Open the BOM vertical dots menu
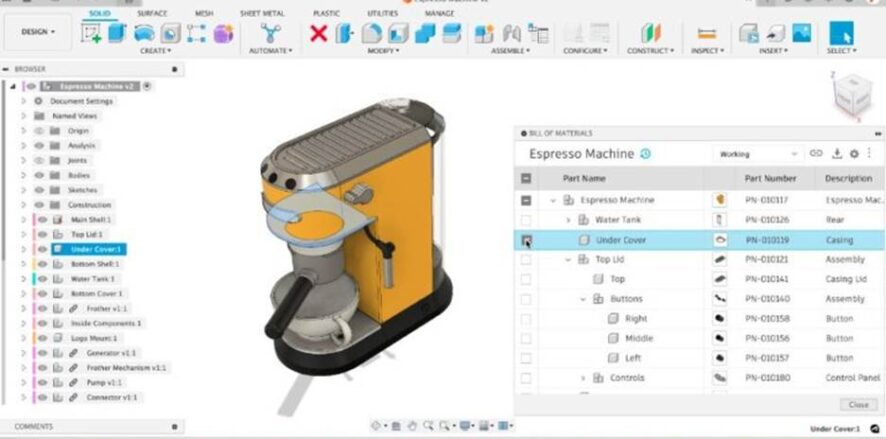This screenshot has width=886, height=439. [x=869, y=154]
